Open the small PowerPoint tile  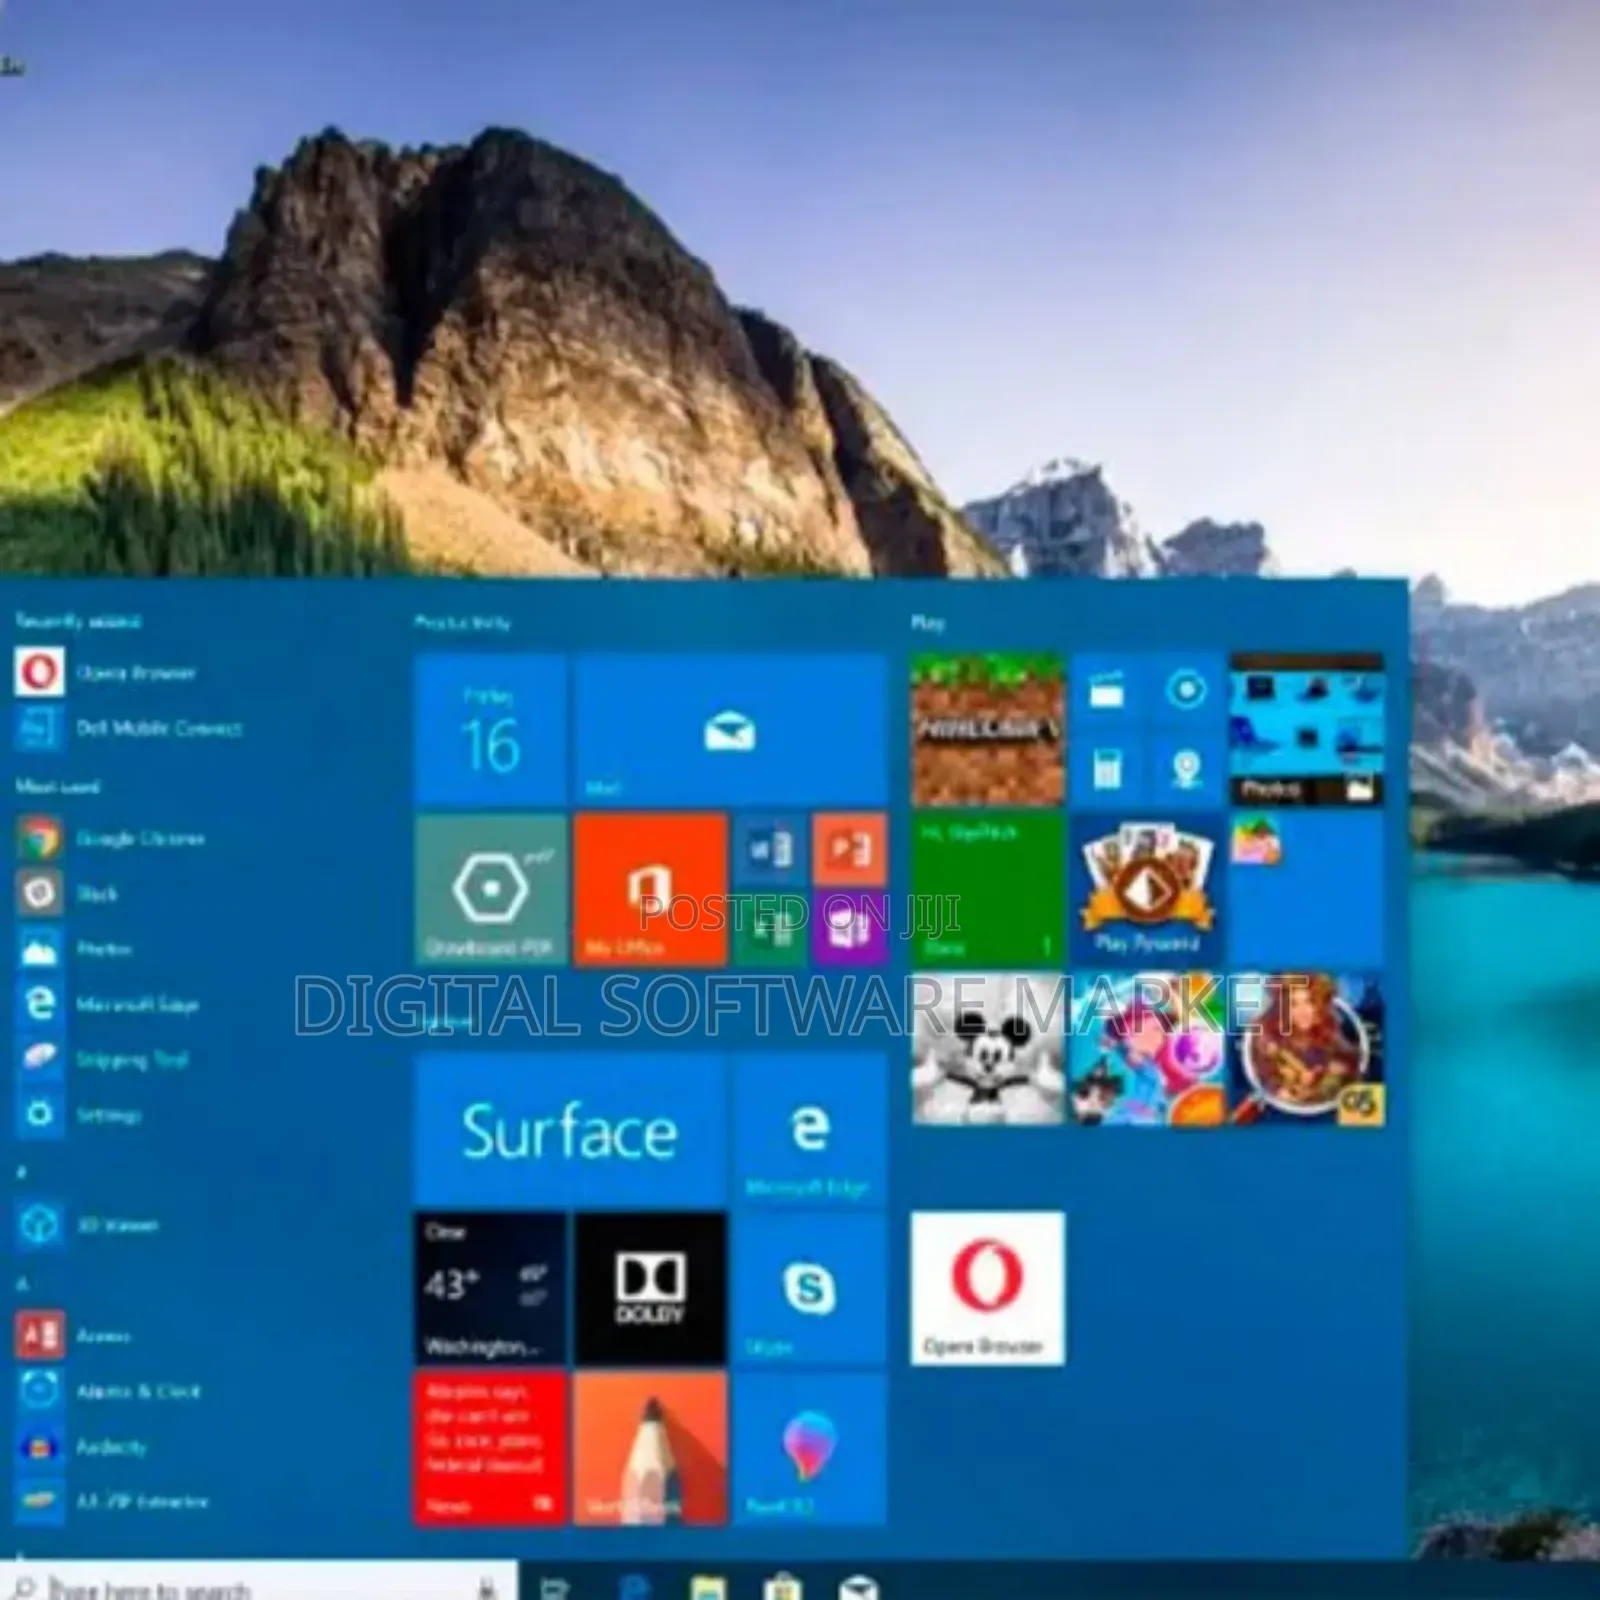850,850
